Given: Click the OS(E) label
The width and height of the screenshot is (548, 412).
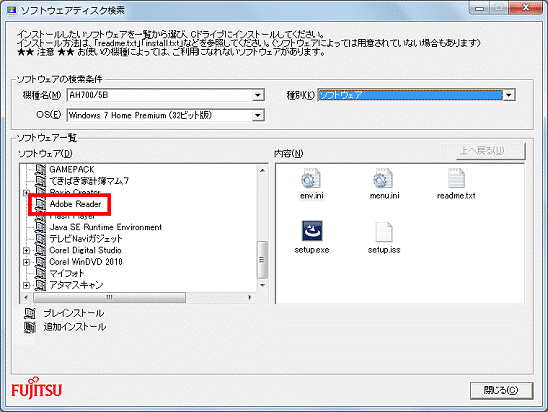Looking at the screenshot, I should coord(49,115).
